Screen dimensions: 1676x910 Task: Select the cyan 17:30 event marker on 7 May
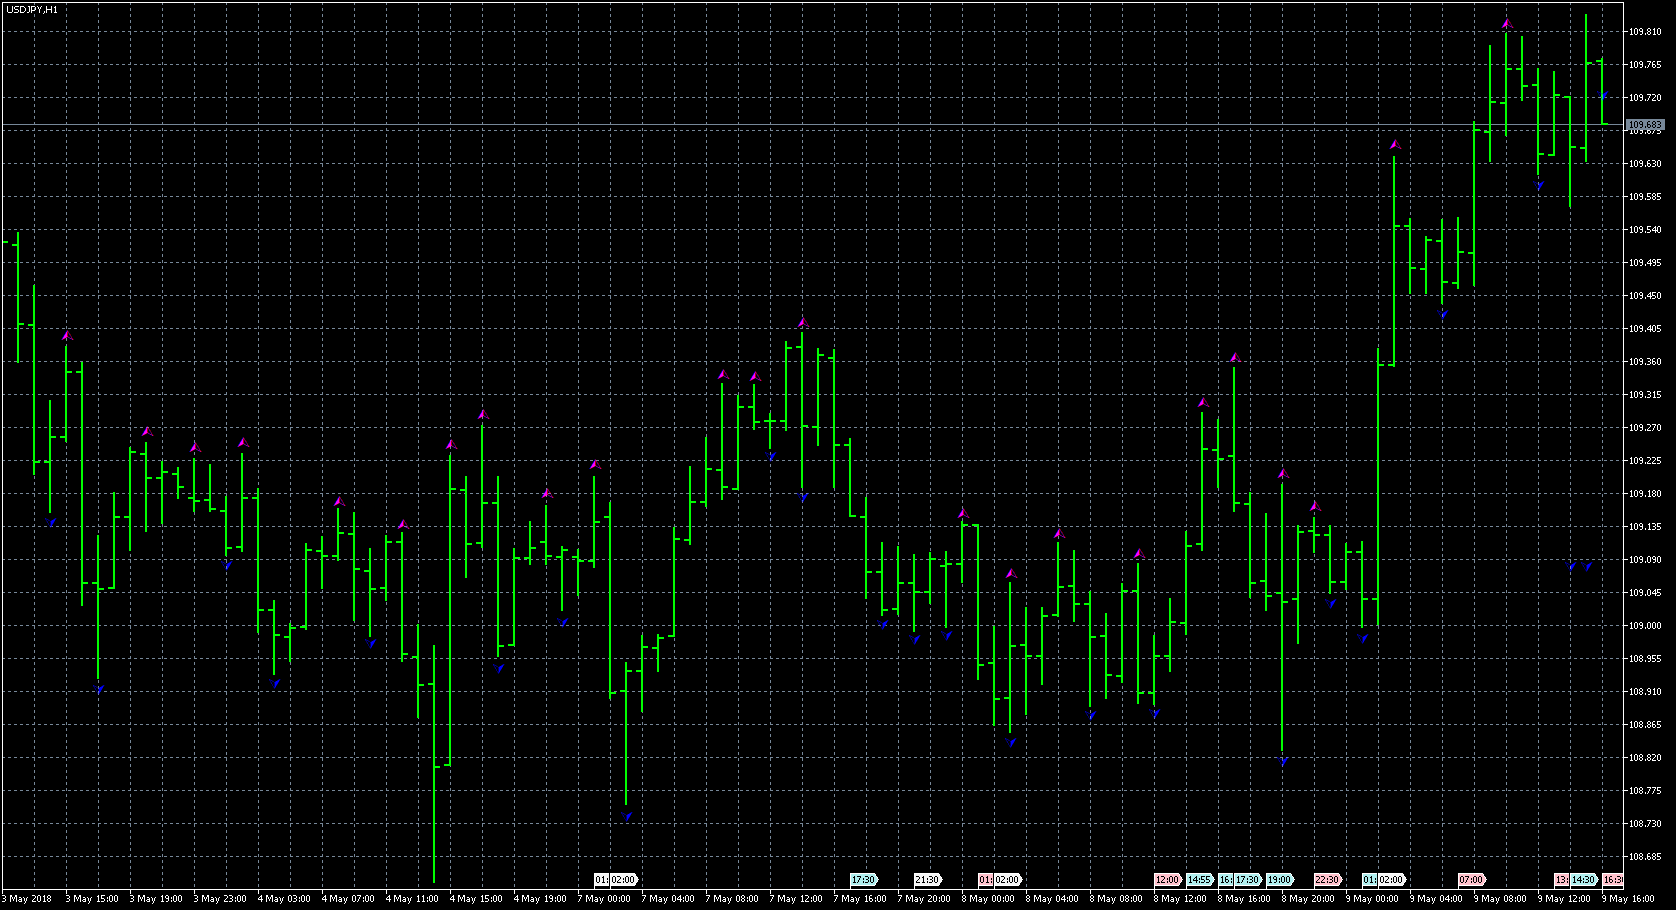(x=864, y=880)
